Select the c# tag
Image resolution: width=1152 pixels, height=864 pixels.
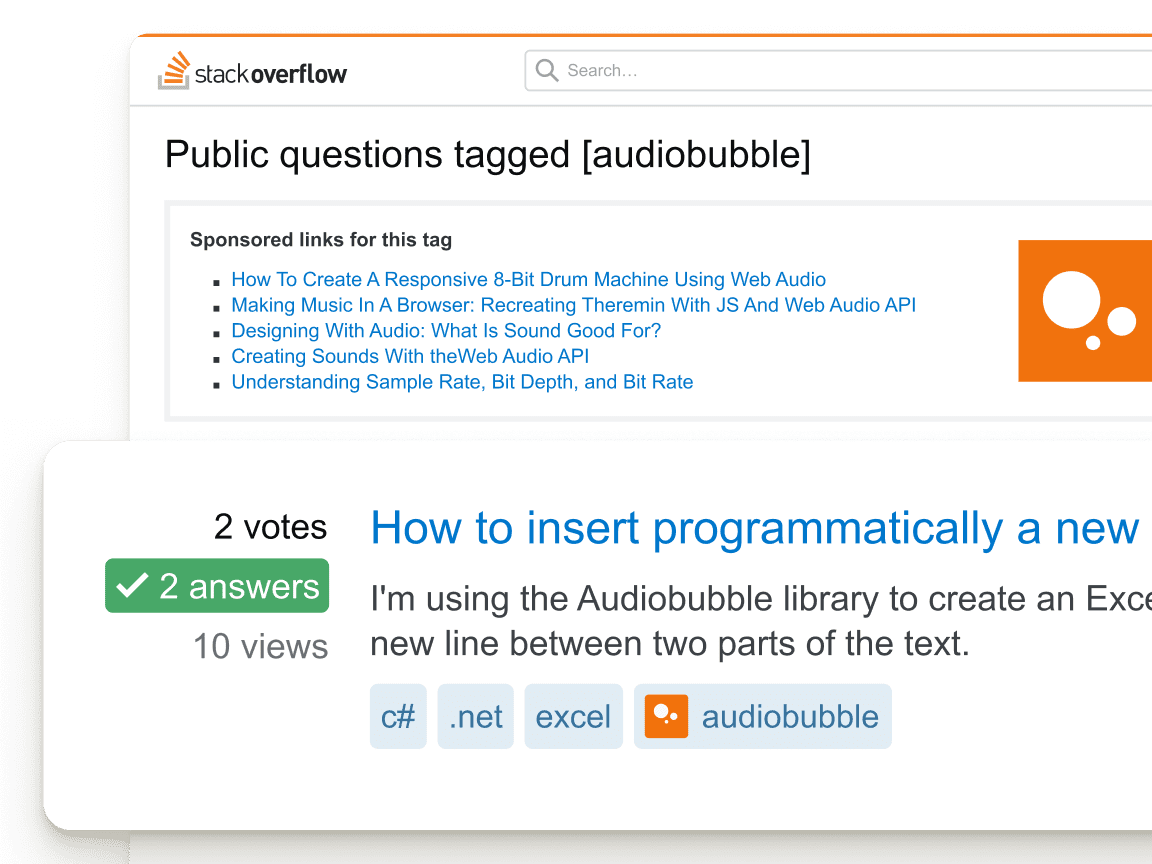[x=398, y=716]
